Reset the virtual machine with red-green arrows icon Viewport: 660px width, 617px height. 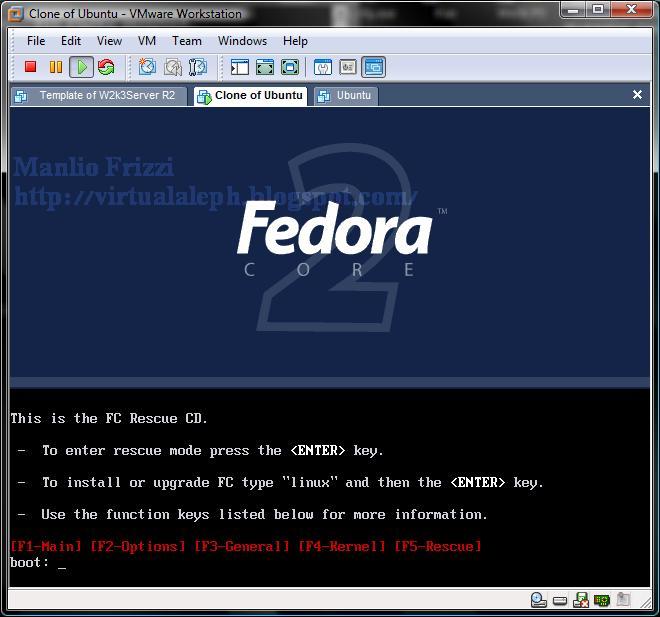106,67
